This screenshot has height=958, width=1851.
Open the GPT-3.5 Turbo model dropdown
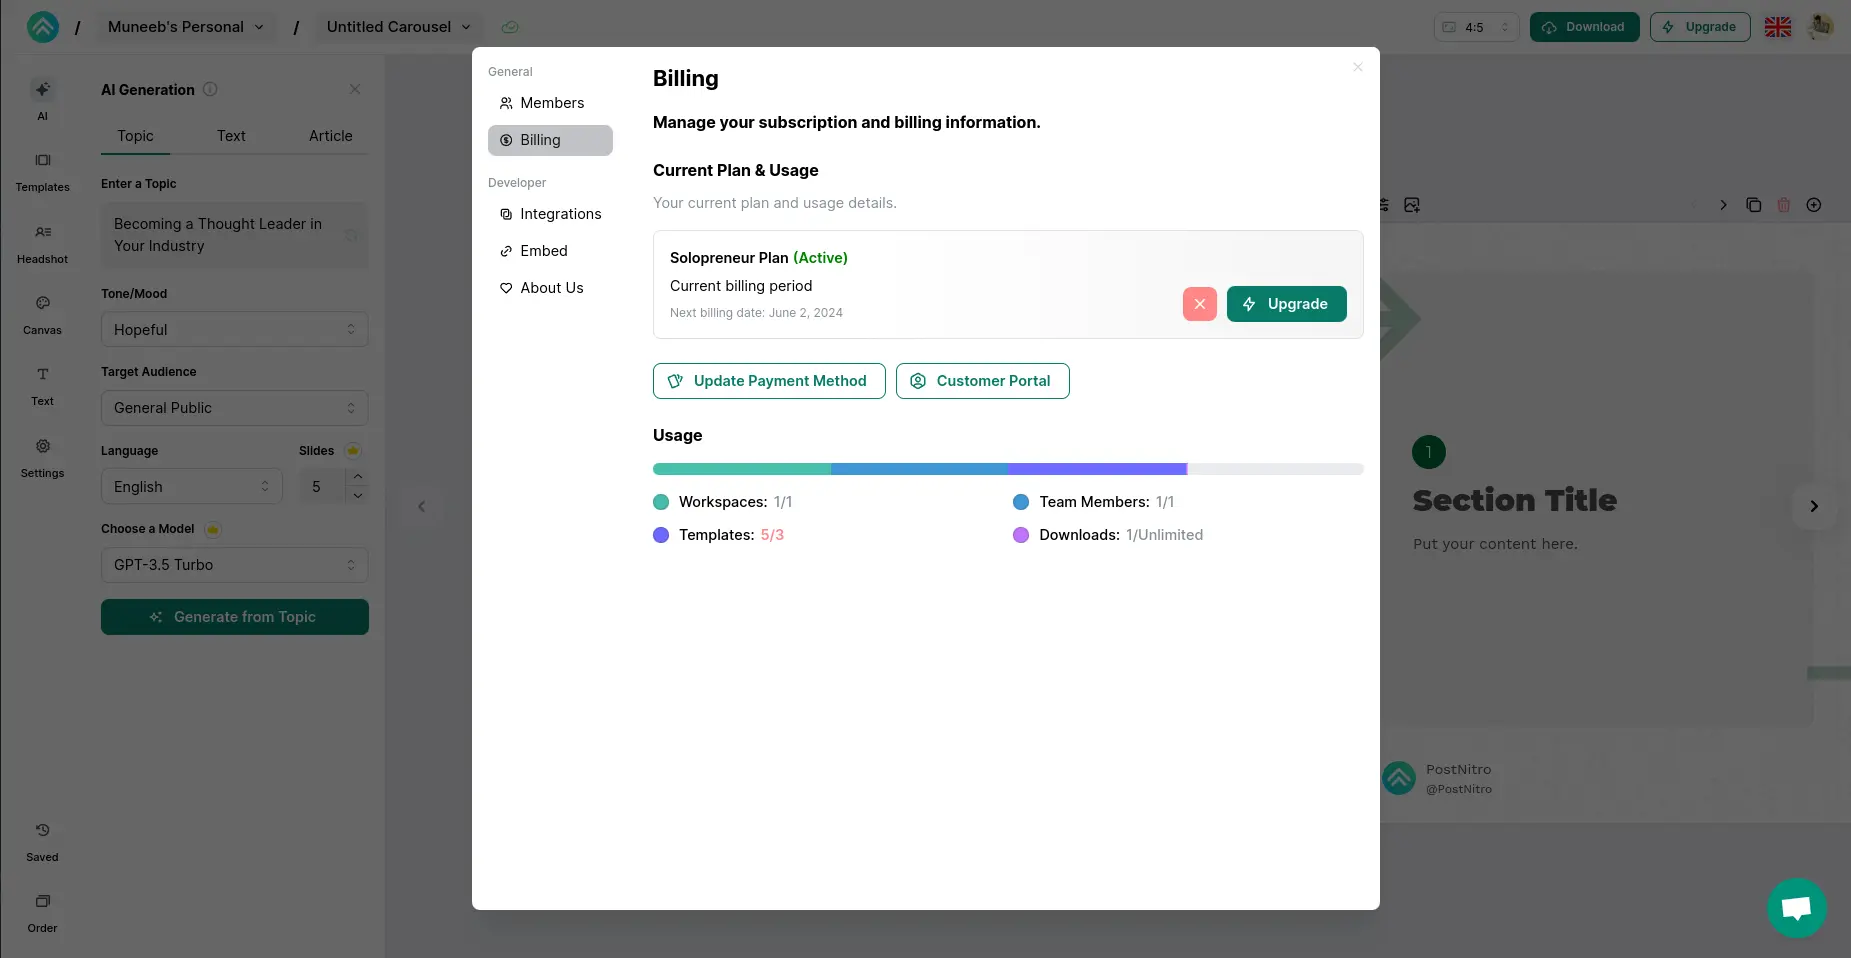click(234, 565)
